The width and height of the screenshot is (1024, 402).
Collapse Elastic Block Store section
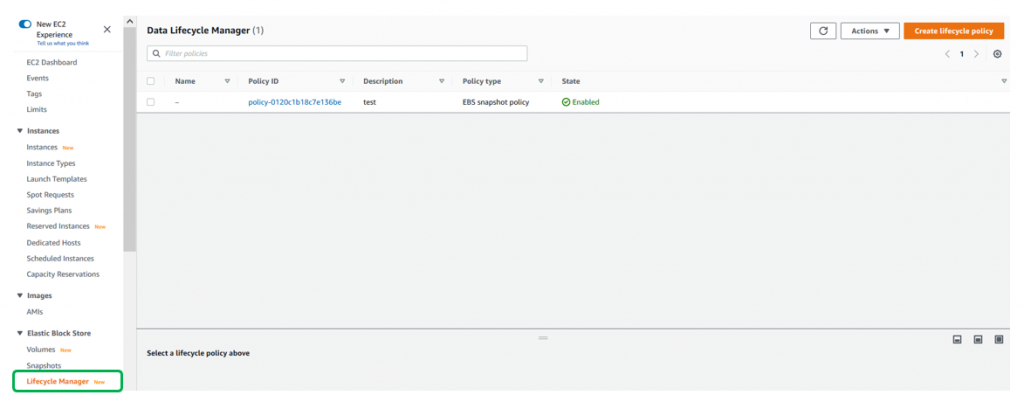20,333
